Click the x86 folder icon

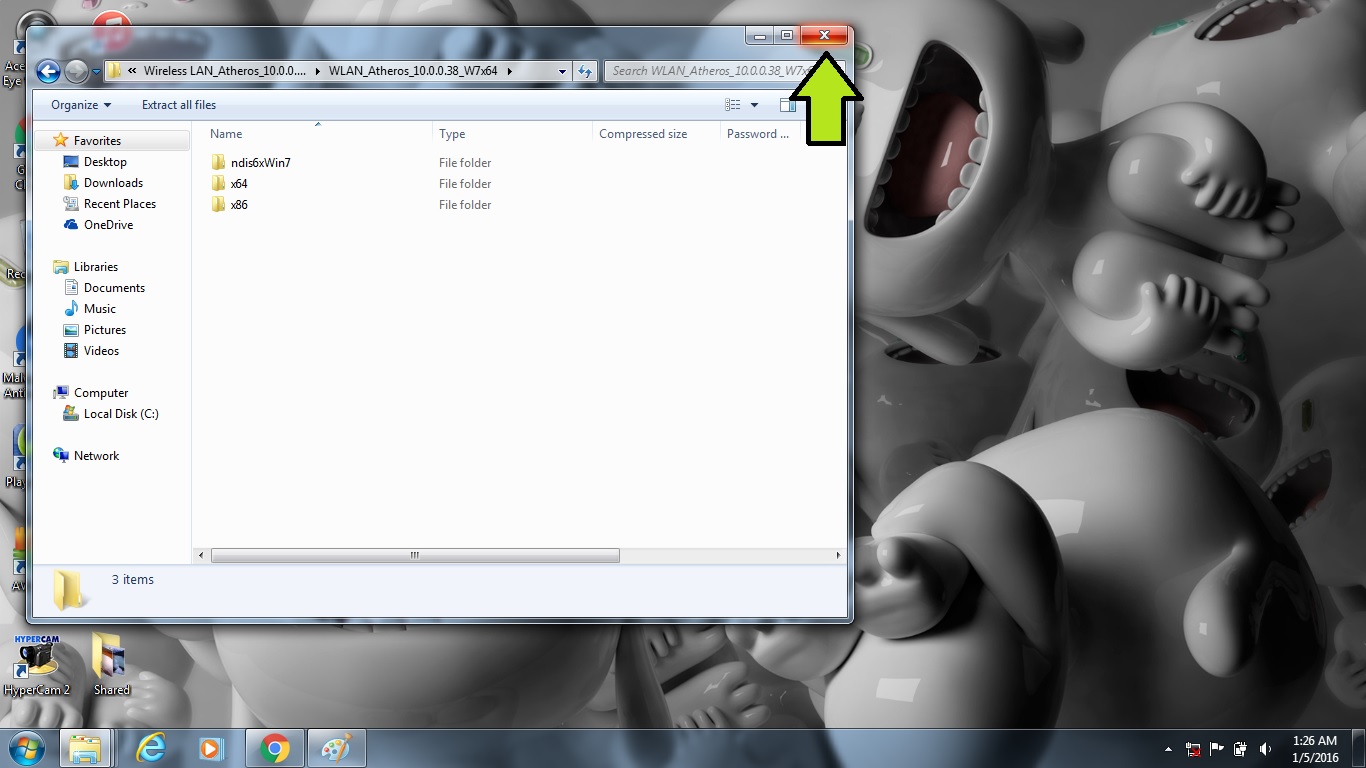(219, 205)
